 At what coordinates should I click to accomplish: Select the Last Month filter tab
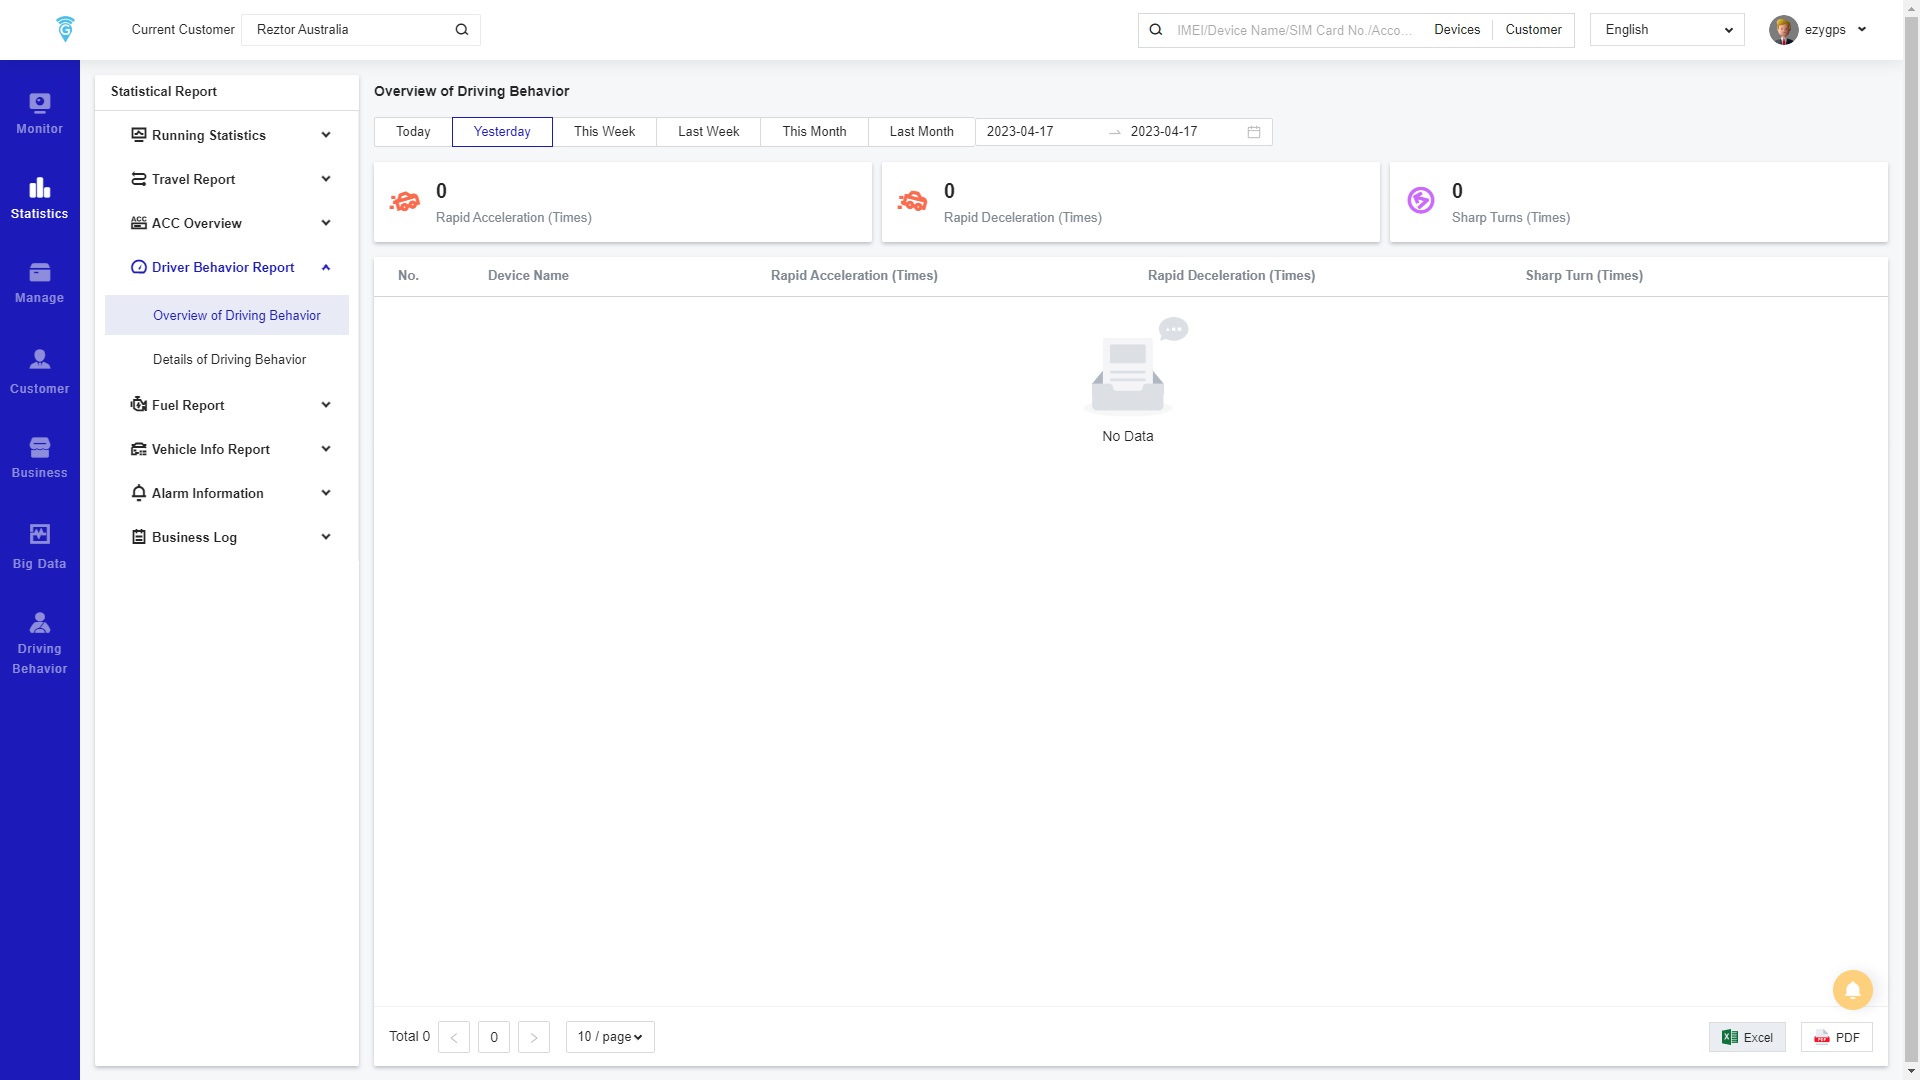coord(921,132)
